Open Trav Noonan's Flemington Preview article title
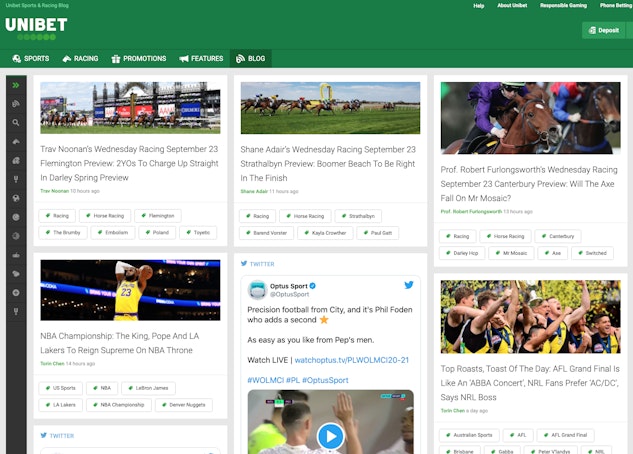This screenshot has width=633, height=454. pos(129,163)
